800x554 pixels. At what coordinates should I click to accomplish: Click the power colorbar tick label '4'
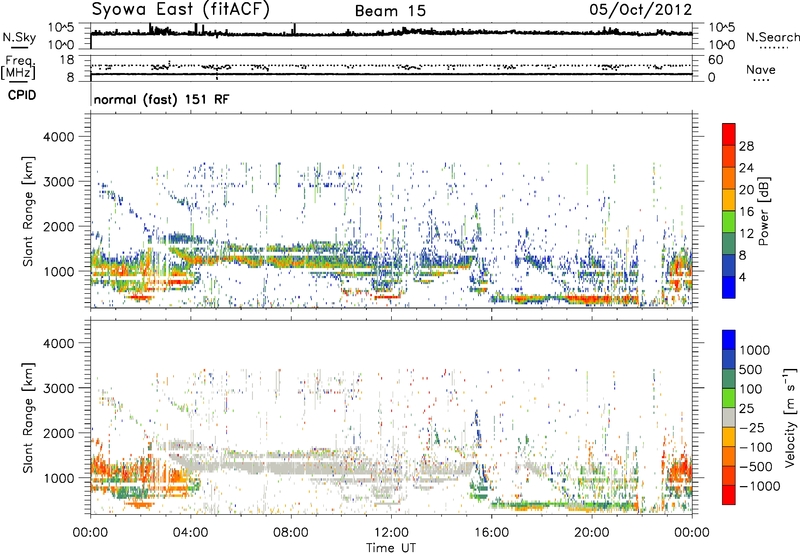[742, 277]
